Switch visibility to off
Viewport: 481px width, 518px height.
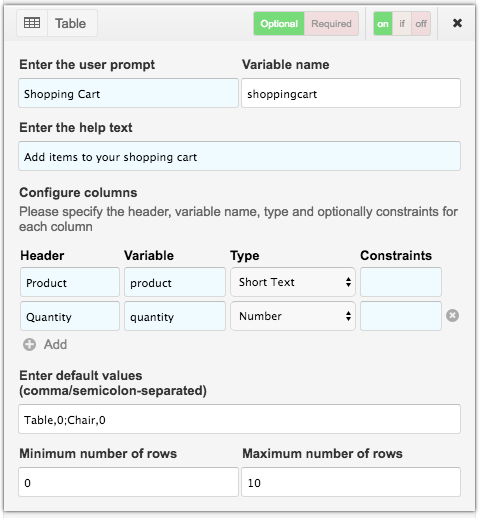coord(421,24)
